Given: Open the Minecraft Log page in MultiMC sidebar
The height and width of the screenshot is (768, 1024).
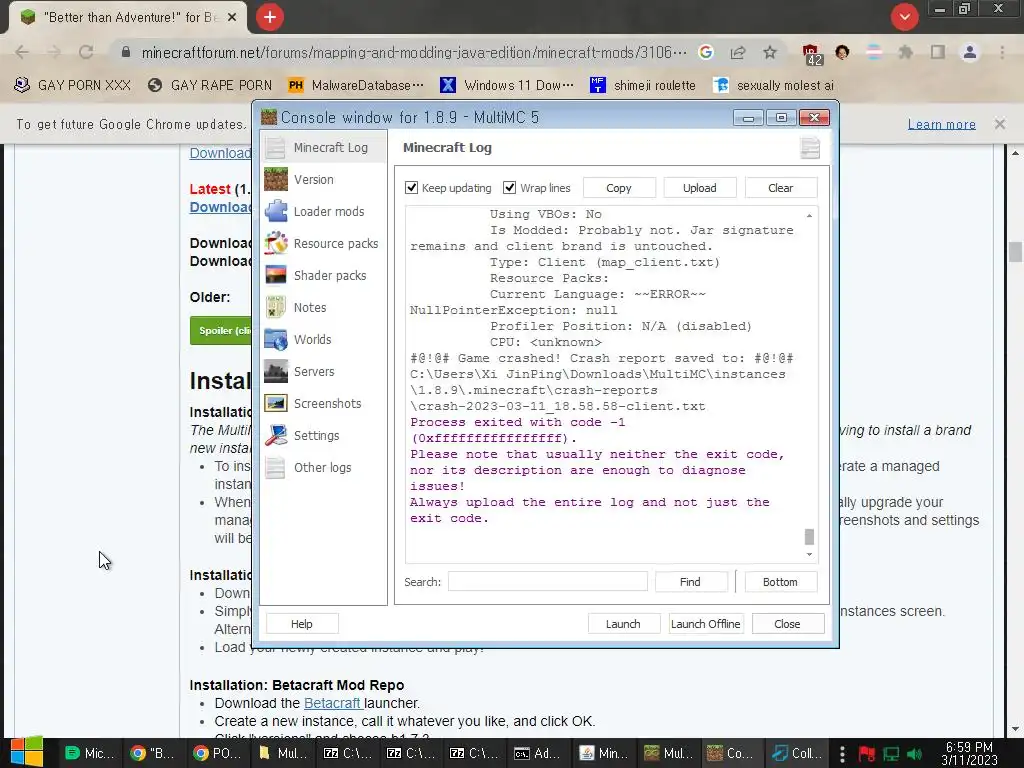Looking at the screenshot, I should (323, 148).
